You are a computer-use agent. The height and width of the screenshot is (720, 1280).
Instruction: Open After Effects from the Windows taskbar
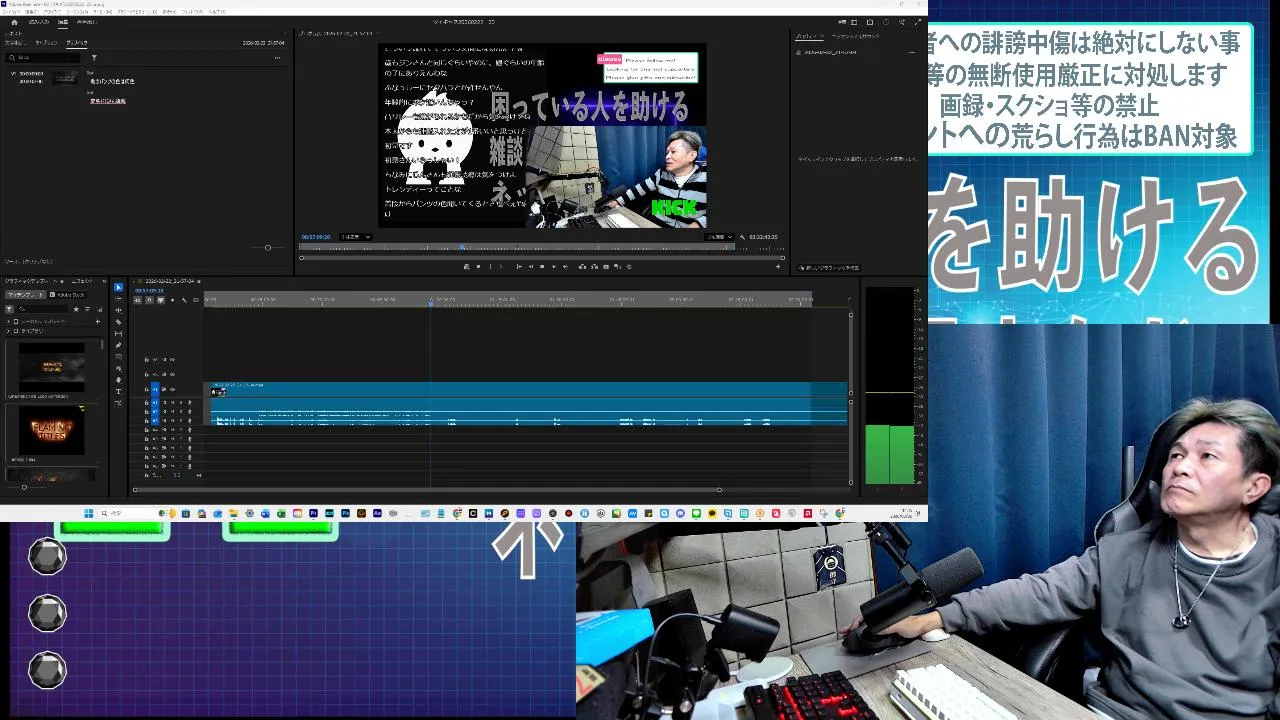(x=377, y=513)
